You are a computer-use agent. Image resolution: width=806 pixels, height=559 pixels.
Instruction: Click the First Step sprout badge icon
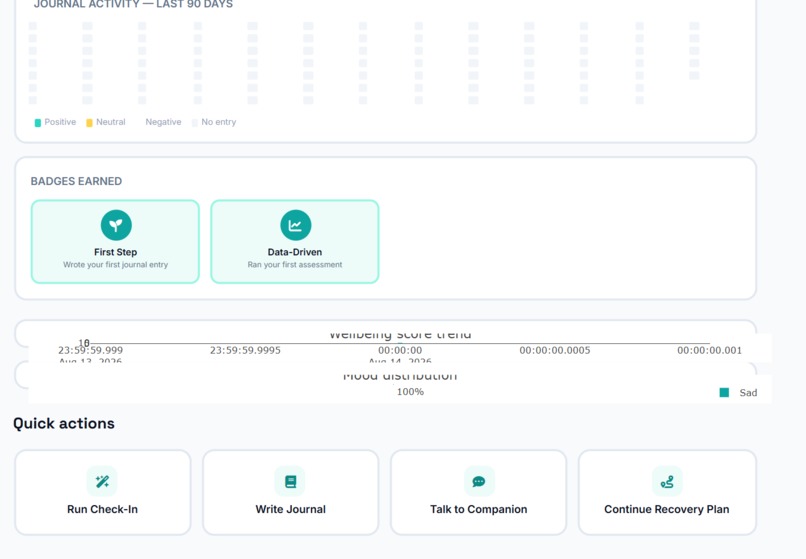(x=116, y=225)
